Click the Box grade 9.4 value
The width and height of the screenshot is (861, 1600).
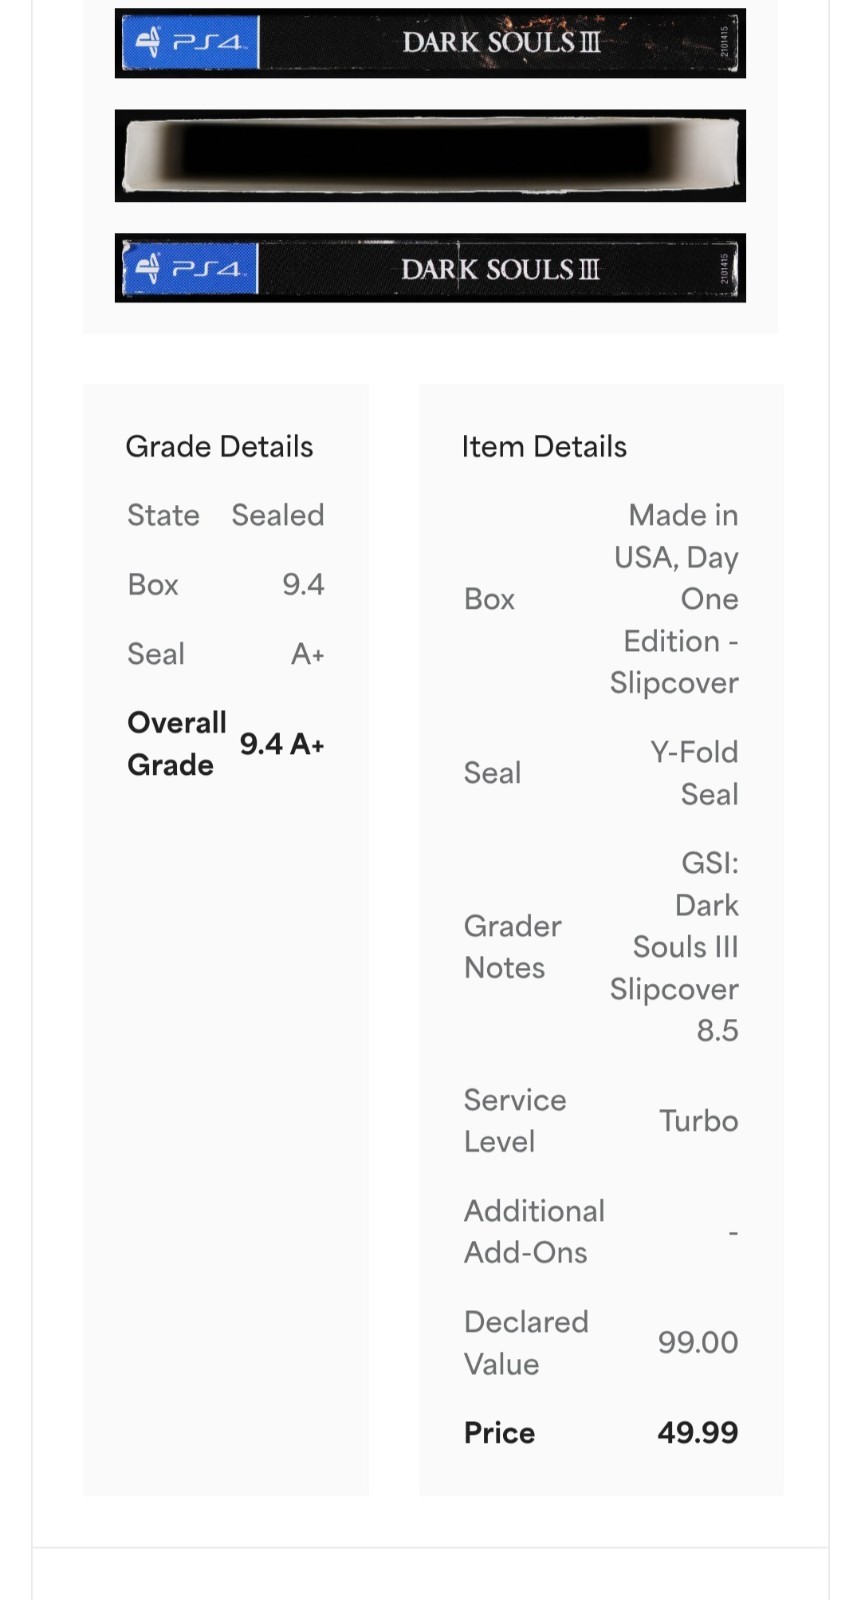pos(303,584)
